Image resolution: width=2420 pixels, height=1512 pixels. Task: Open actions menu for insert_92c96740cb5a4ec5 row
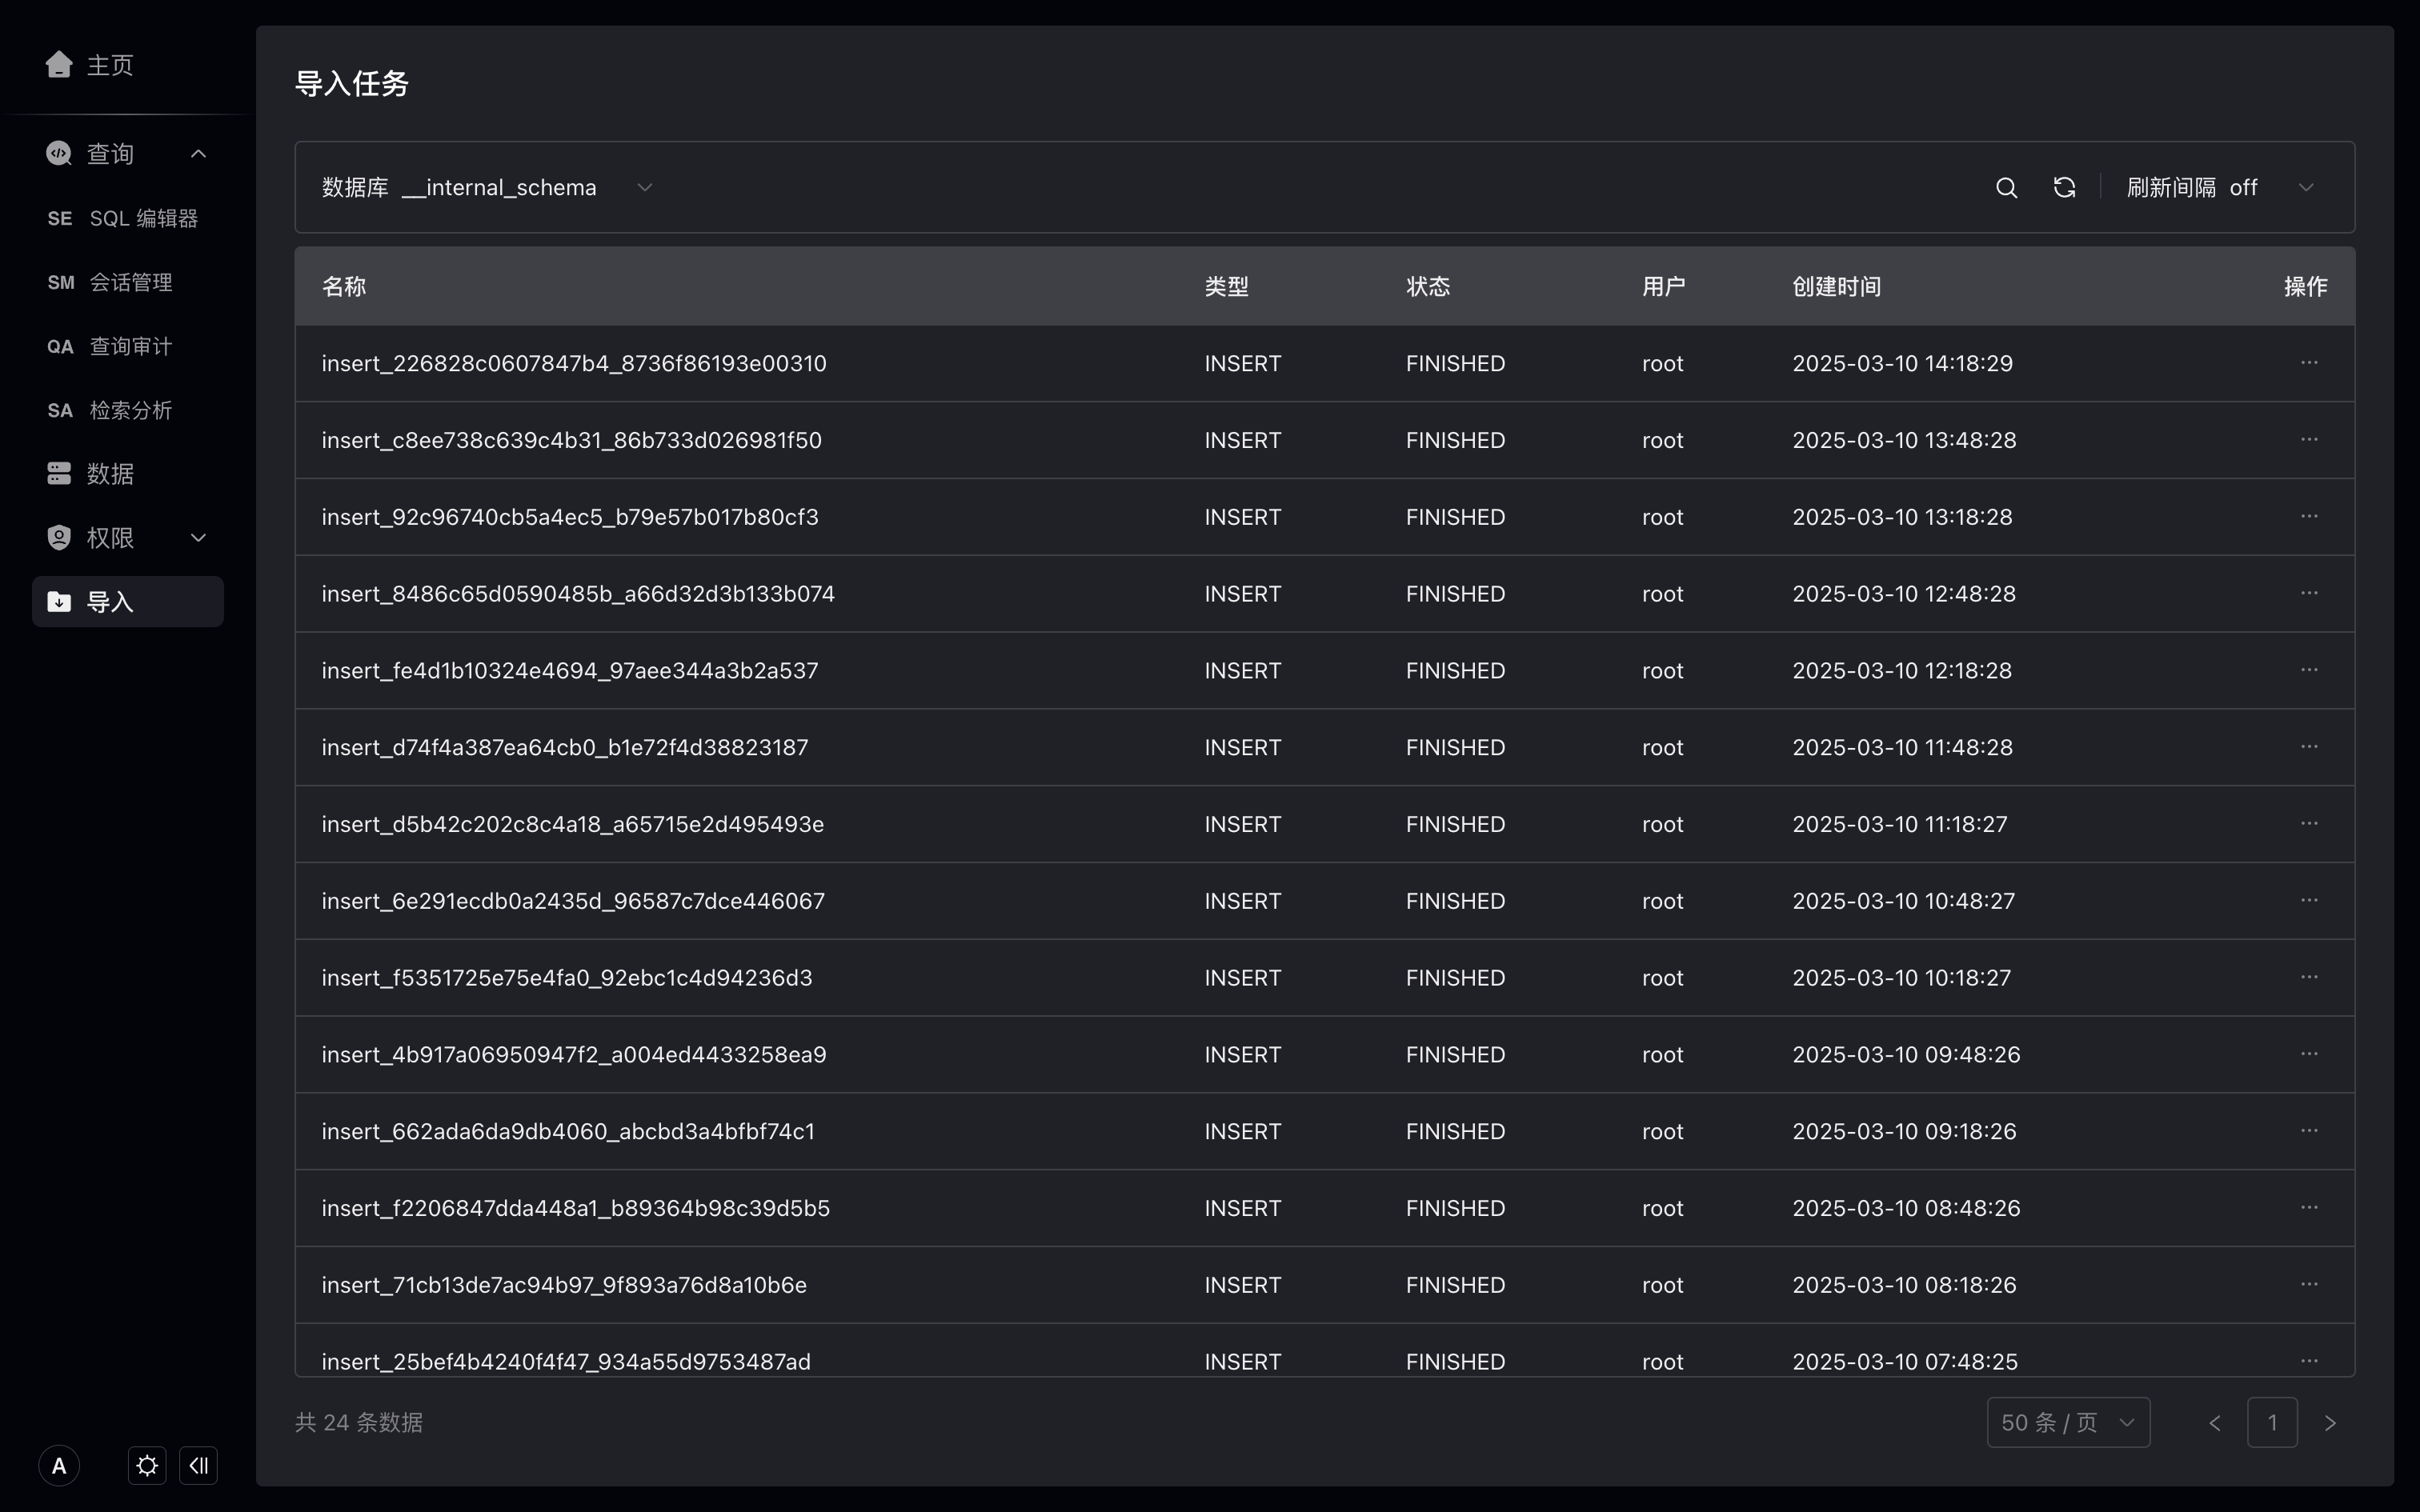pos(2308,517)
